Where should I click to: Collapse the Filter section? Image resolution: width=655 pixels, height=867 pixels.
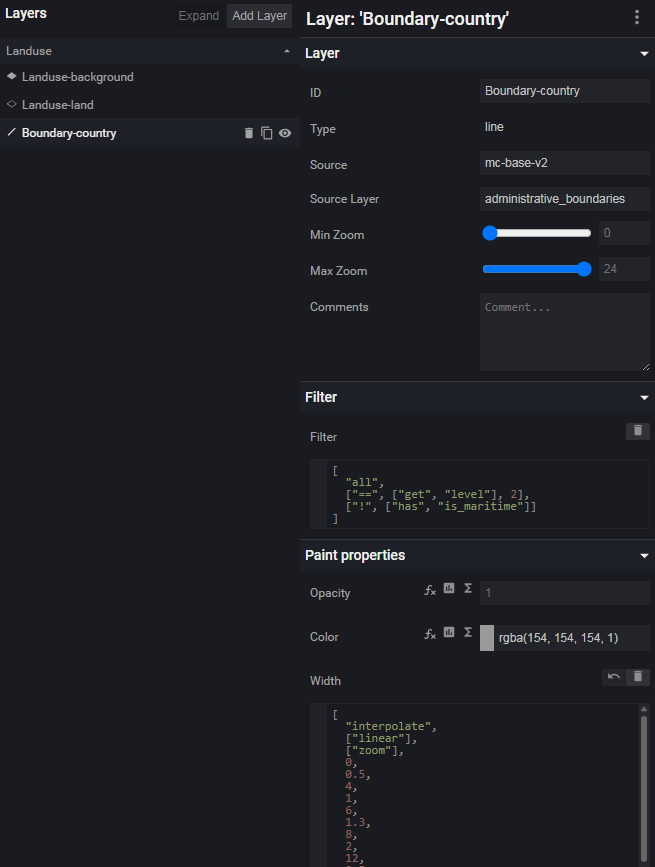644,397
